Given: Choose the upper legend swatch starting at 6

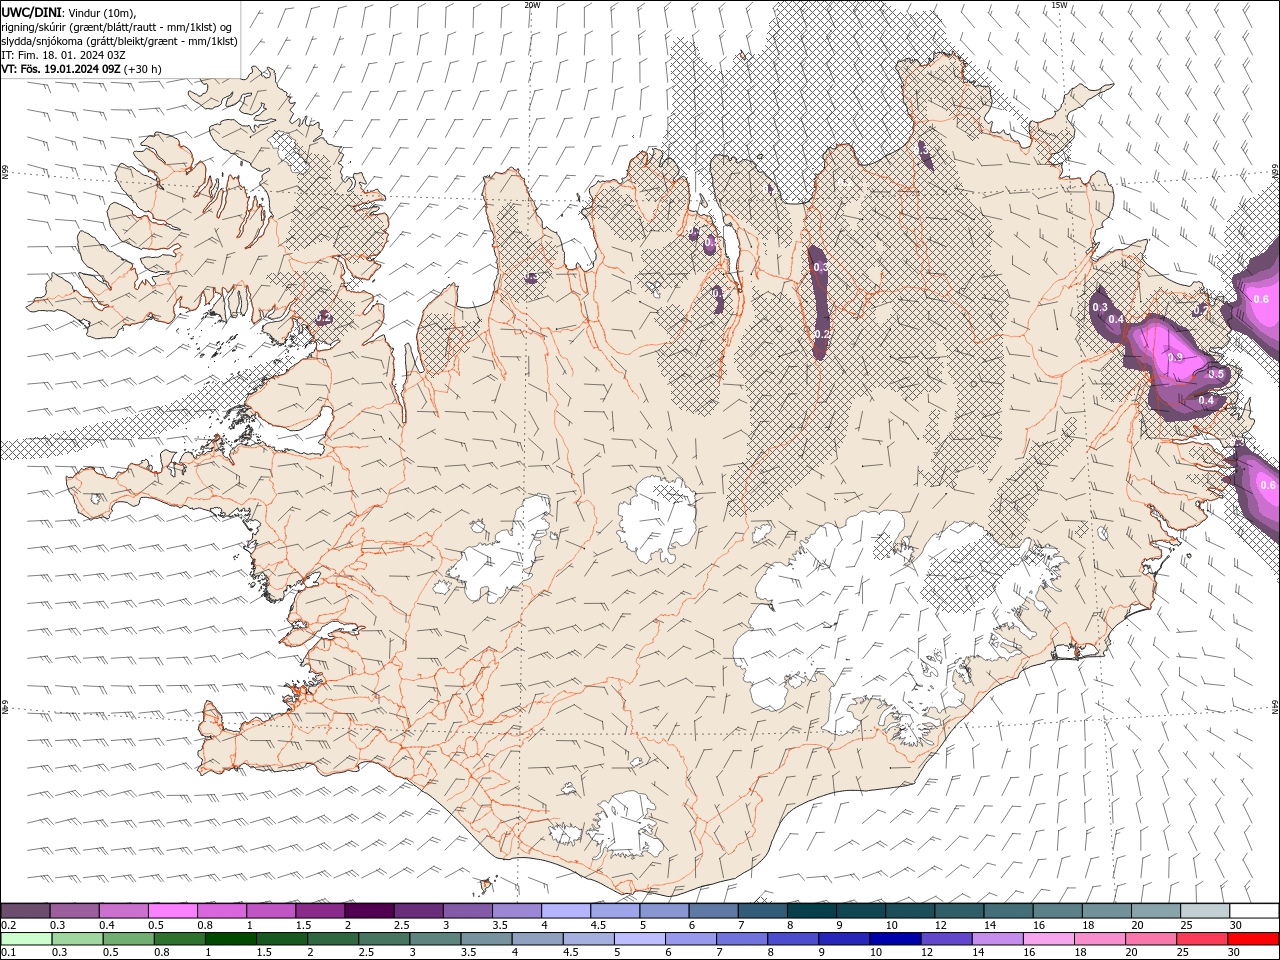Looking at the screenshot, I should tap(713, 911).
